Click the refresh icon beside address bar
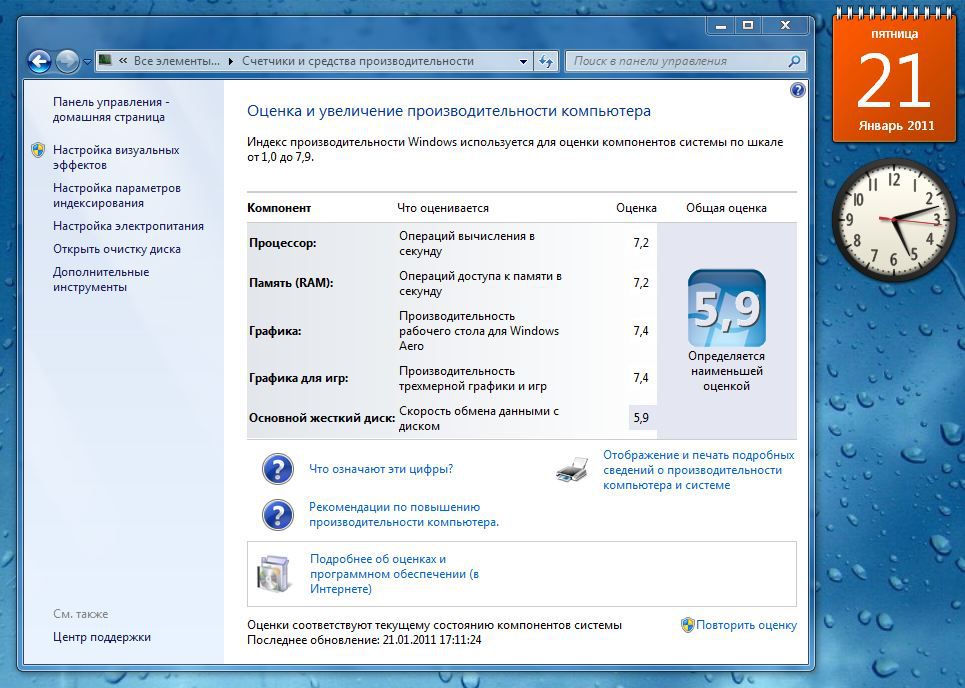Image resolution: width=965 pixels, height=688 pixels. click(546, 61)
